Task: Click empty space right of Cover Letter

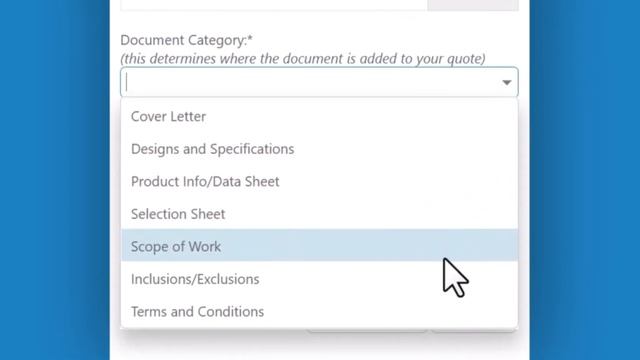Action: [361, 116]
